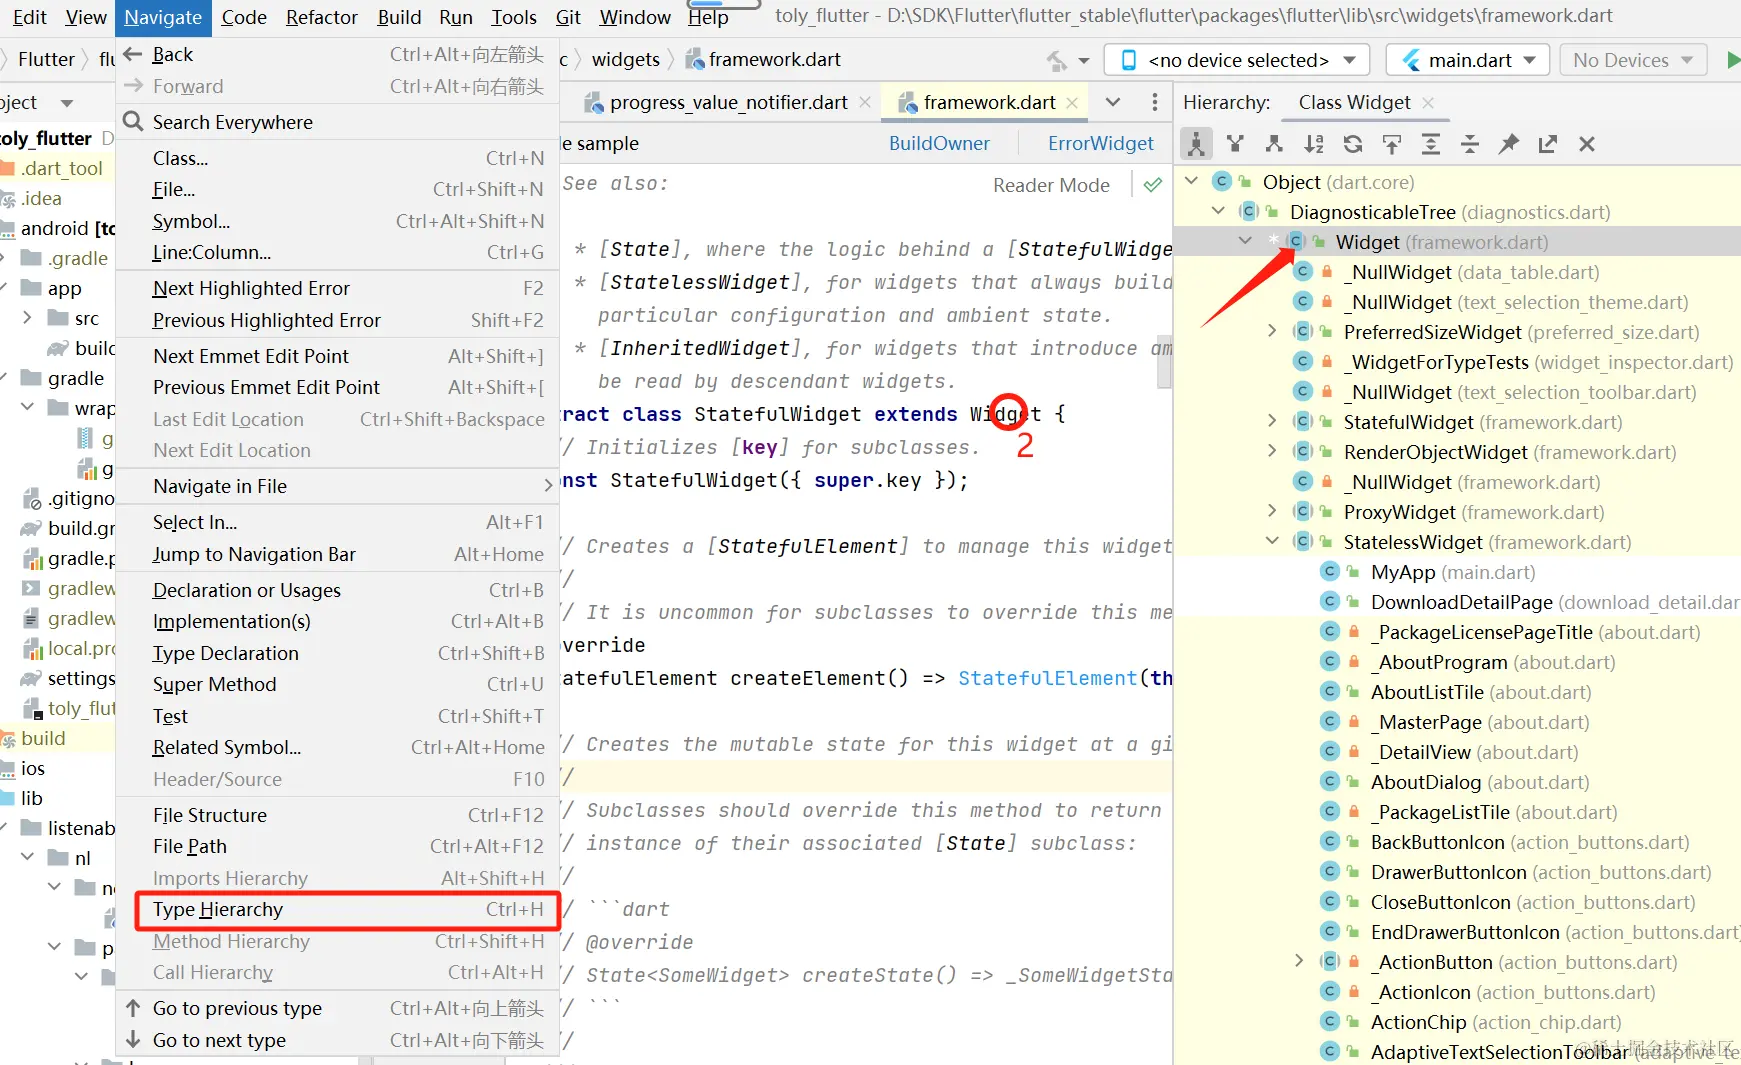Collapse all hierarchy nodes
This screenshot has height=1065, width=1741.
(x=1469, y=144)
